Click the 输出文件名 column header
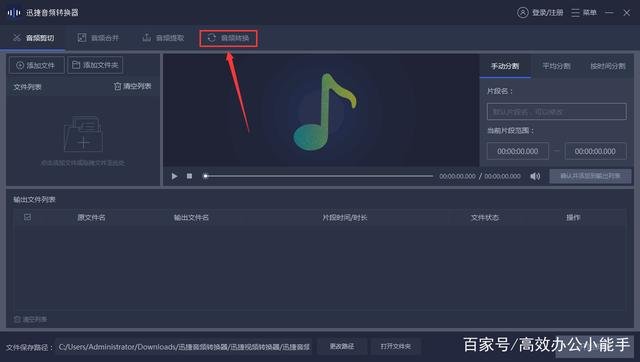This screenshot has width=640, height=362. click(x=191, y=218)
